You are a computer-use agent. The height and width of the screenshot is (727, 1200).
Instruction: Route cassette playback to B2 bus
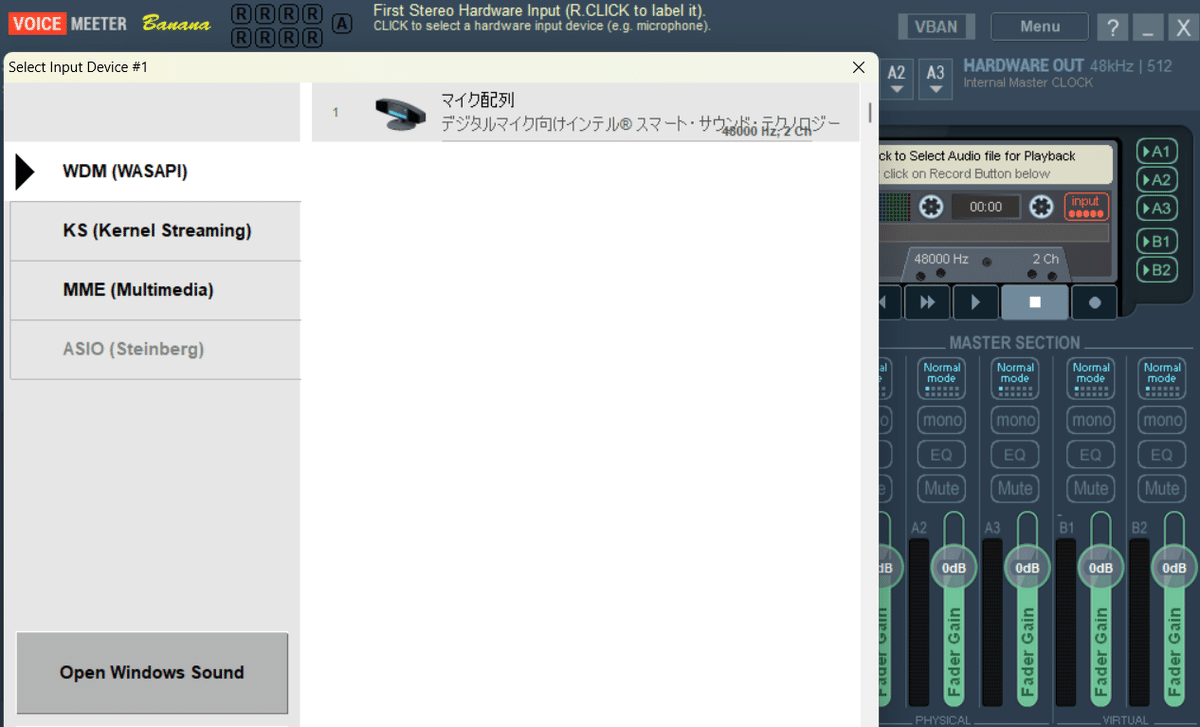coord(1157,270)
